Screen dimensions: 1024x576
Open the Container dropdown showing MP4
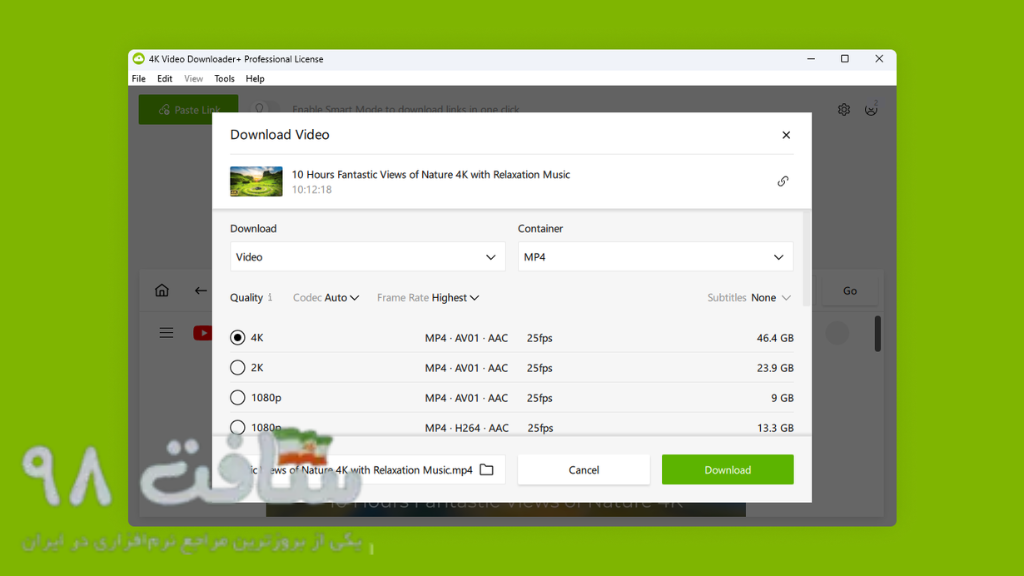(x=655, y=257)
